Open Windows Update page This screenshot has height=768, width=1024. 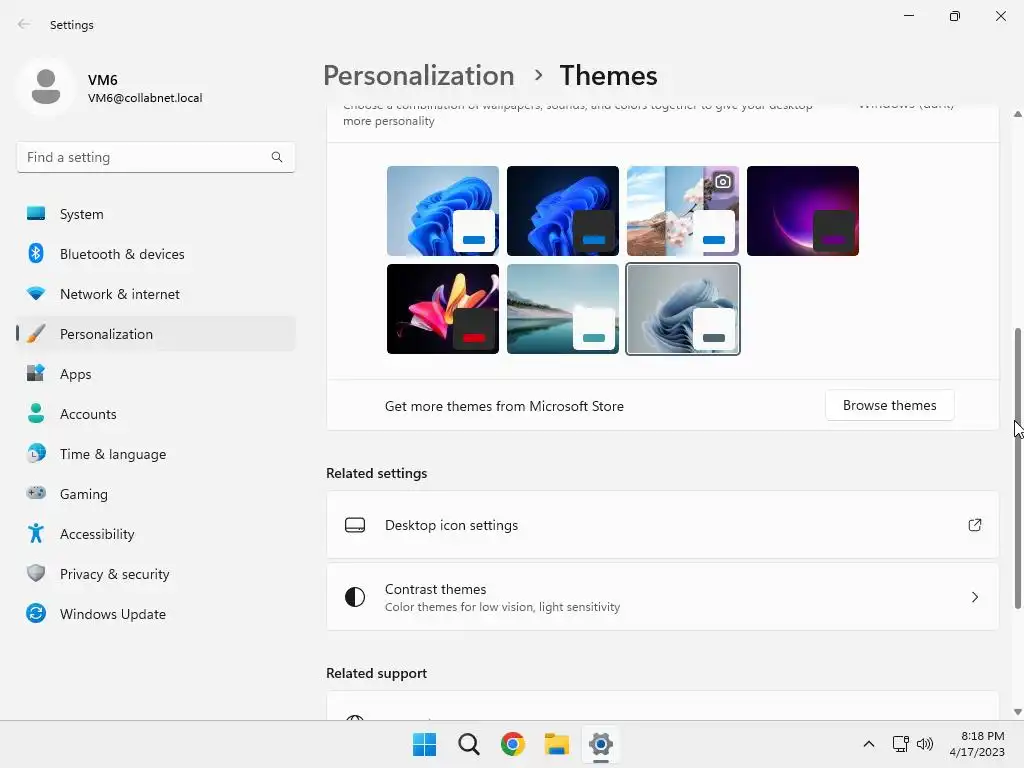pyautogui.click(x=155, y=613)
